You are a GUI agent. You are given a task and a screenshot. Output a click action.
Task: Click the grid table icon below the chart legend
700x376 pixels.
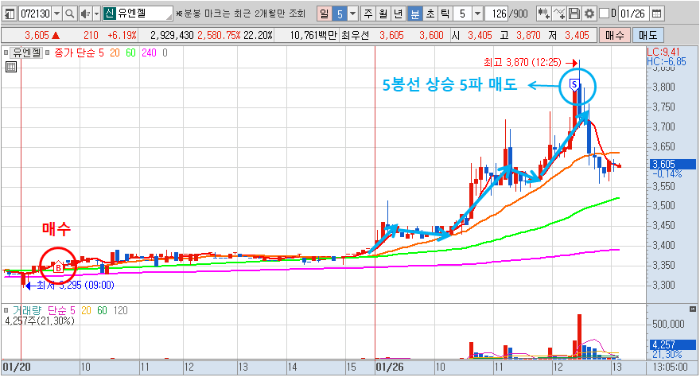(11, 67)
